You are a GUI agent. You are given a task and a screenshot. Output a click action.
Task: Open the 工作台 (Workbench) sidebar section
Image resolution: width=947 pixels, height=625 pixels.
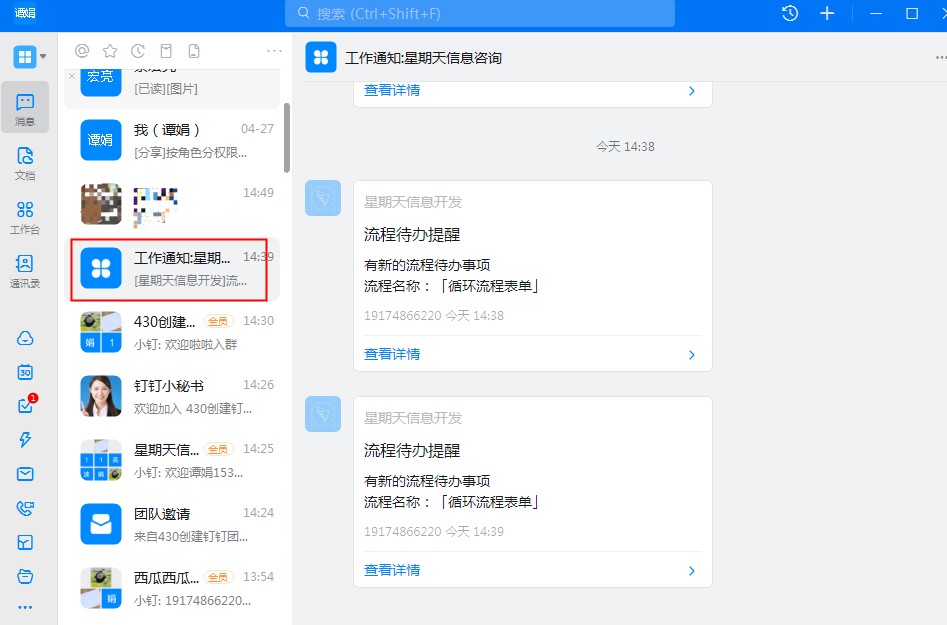click(x=25, y=215)
